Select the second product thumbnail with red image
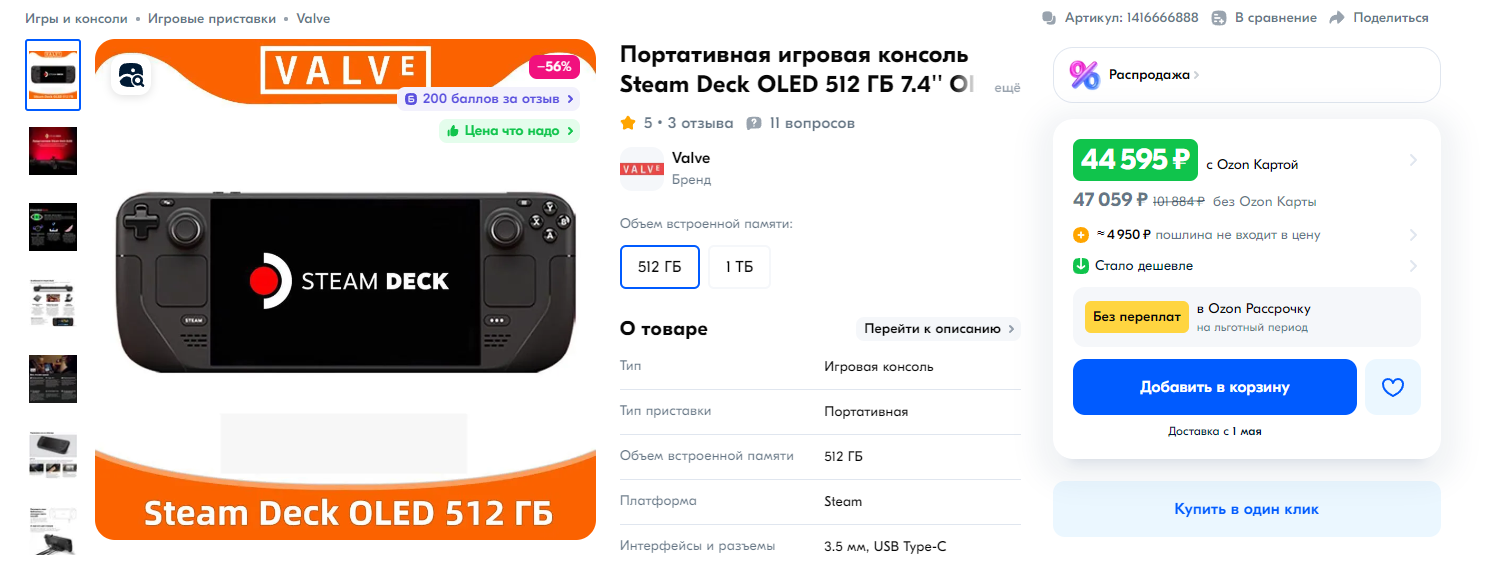The height and width of the screenshot is (562, 1506). pos(53,151)
